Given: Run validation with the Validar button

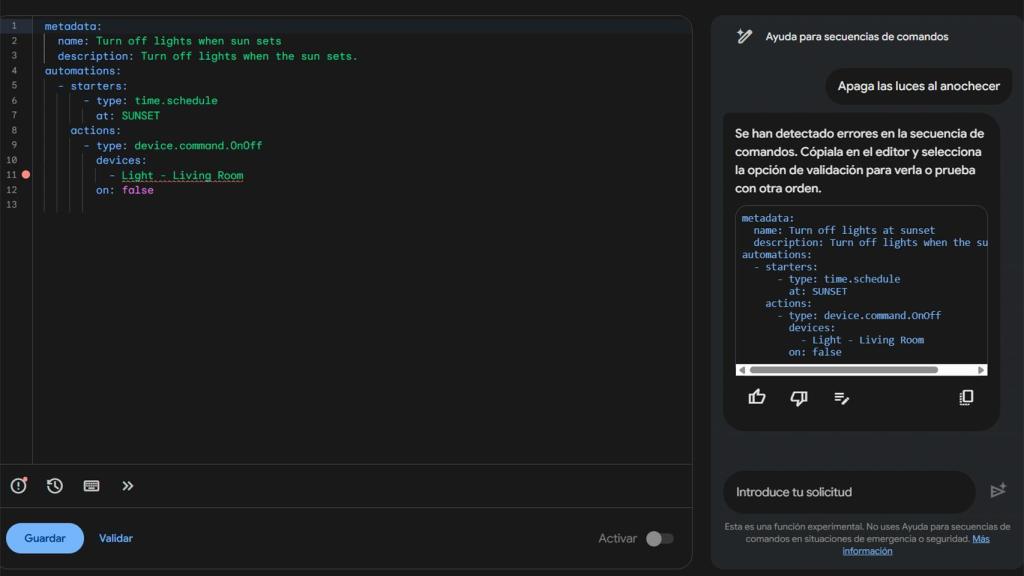Looking at the screenshot, I should 115,538.
